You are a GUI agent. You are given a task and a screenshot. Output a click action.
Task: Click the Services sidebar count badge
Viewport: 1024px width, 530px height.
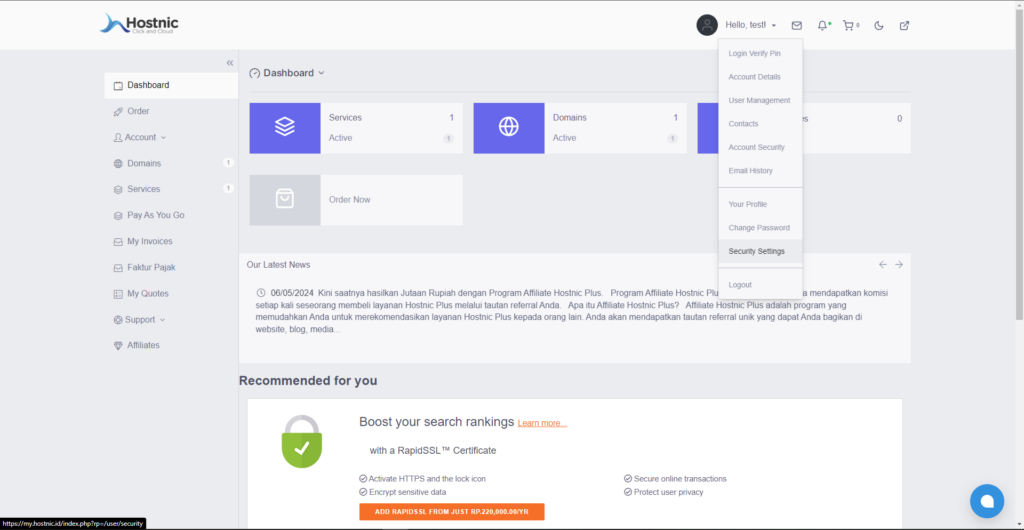(228, 189)
